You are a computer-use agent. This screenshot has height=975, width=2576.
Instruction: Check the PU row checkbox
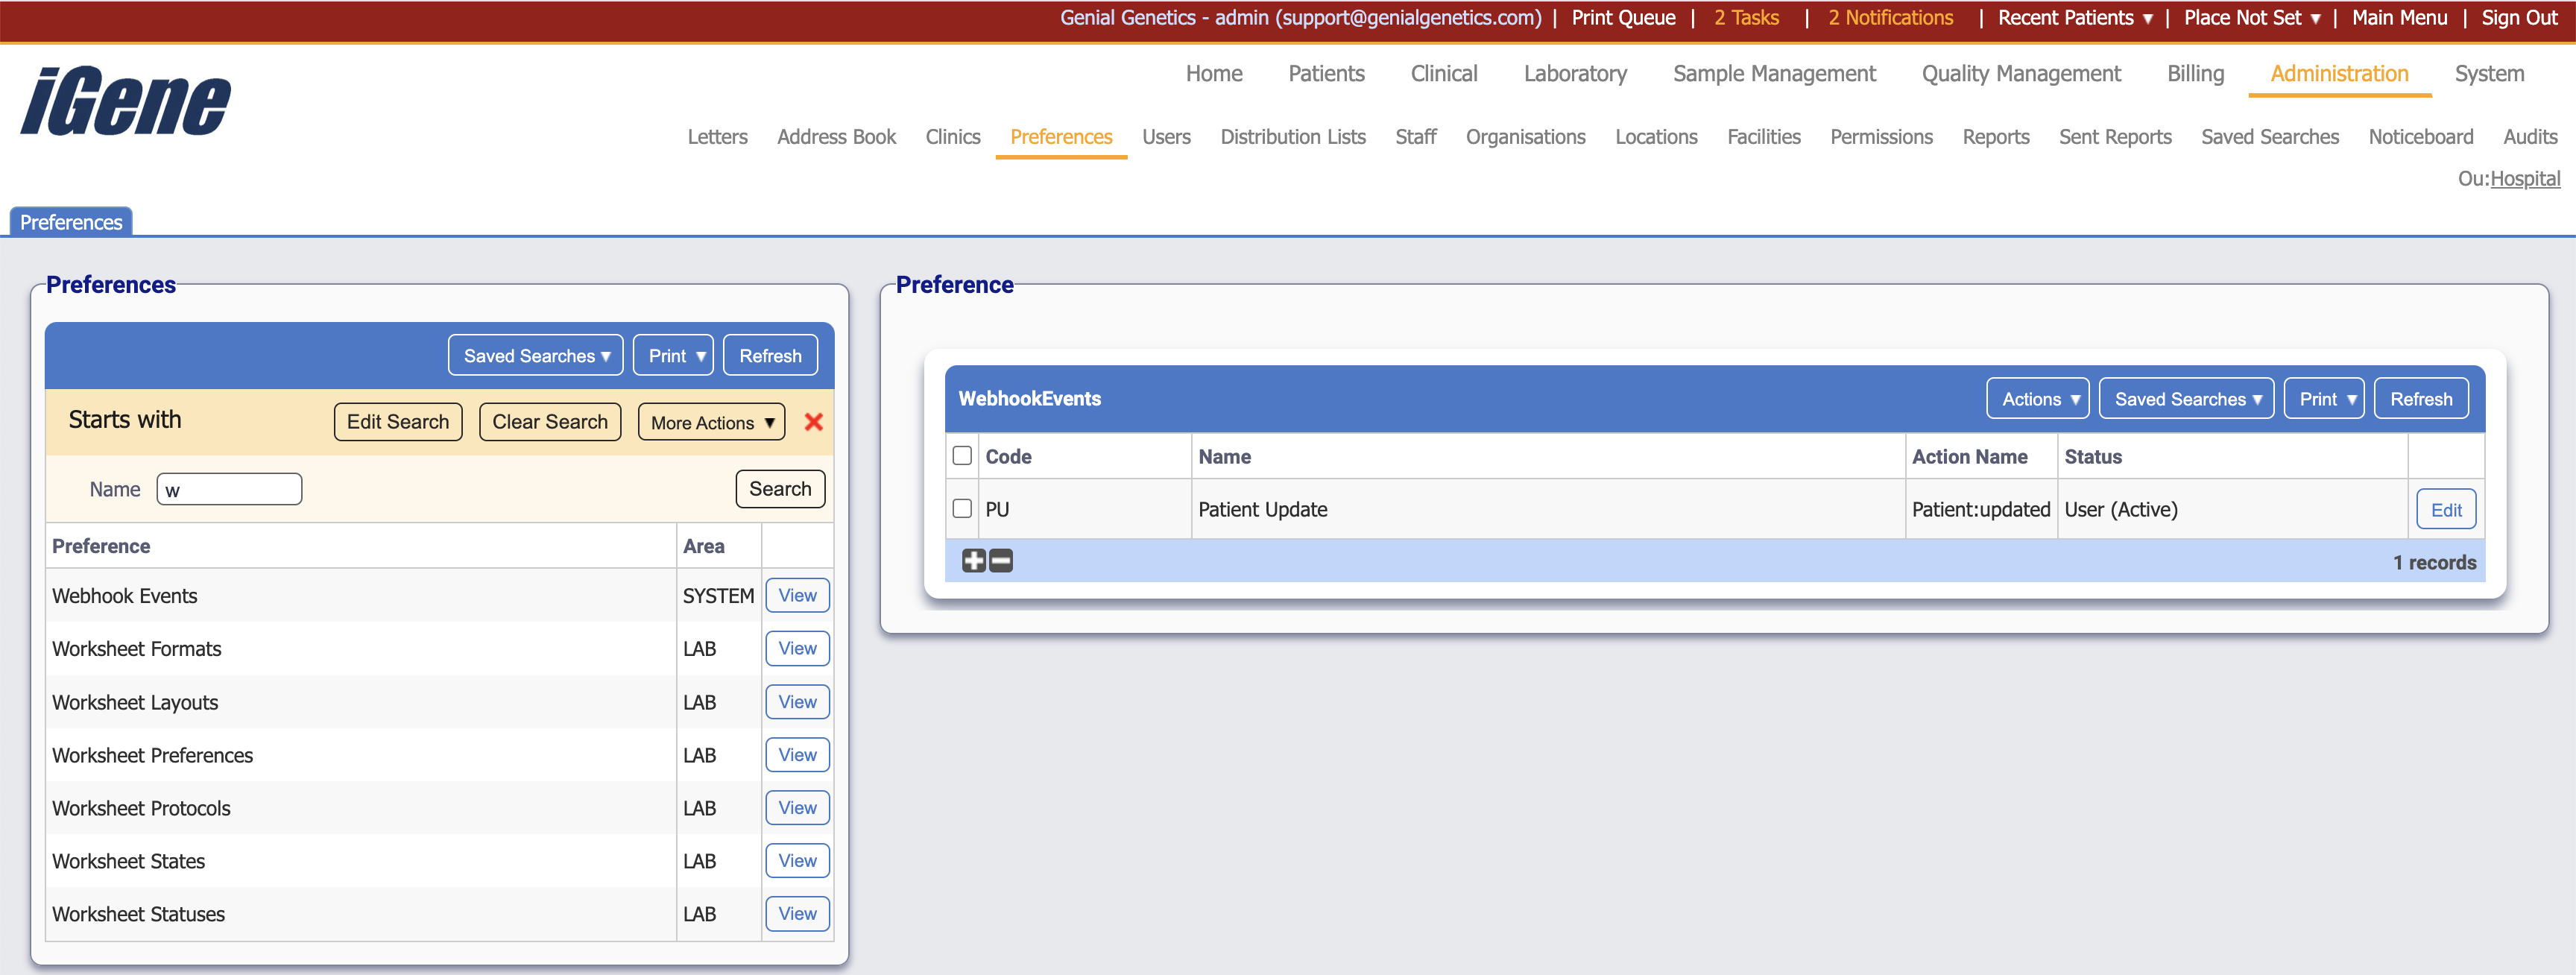point(962,509)
